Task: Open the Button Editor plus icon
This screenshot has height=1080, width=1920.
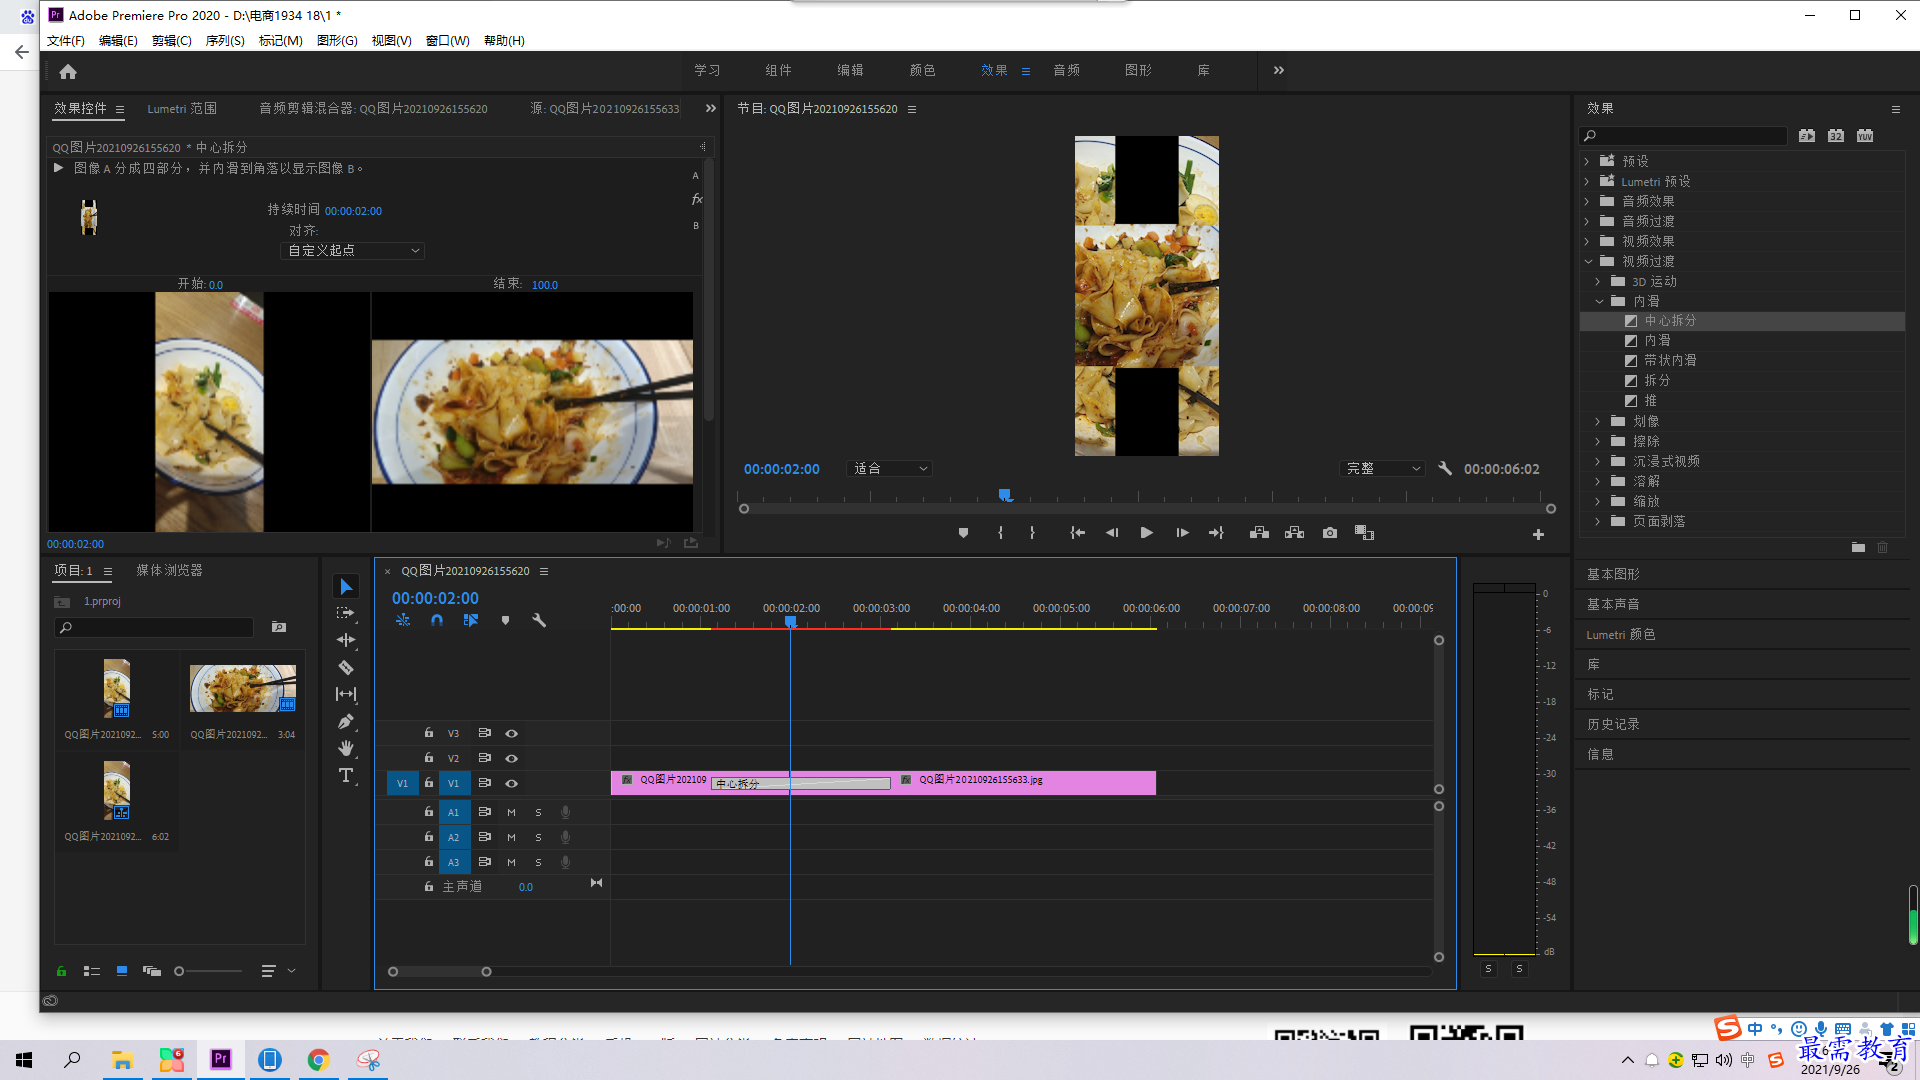Action: 1538,535
